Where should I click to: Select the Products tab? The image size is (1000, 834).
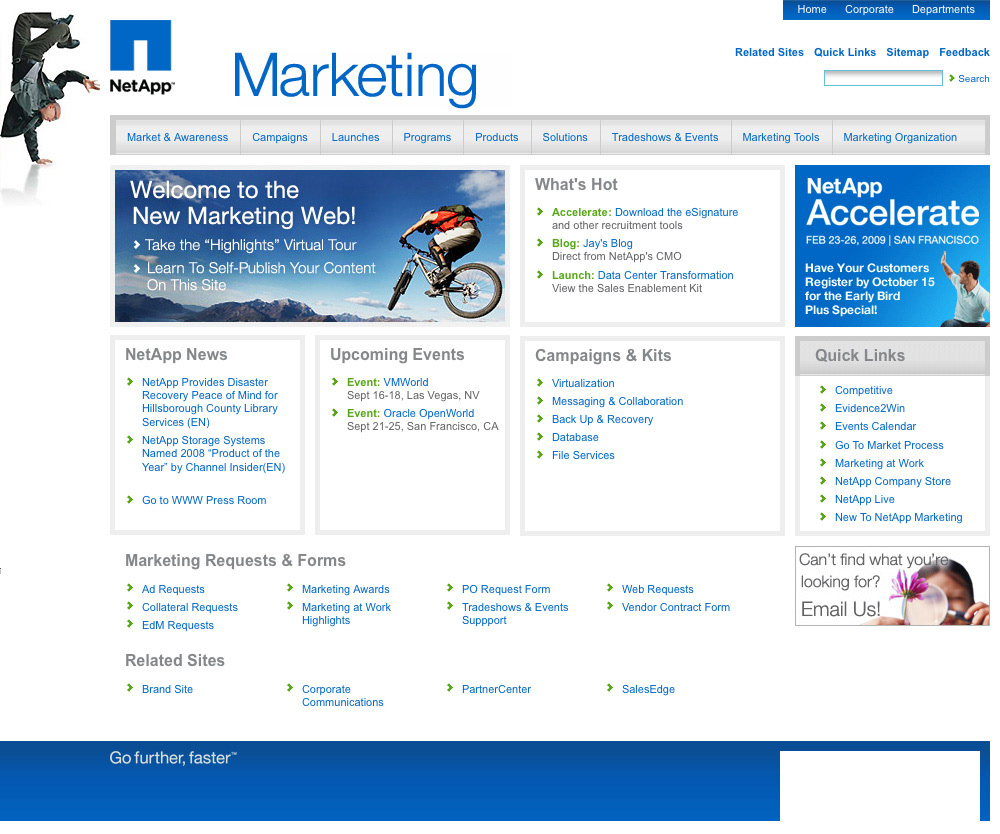[496, 137]
